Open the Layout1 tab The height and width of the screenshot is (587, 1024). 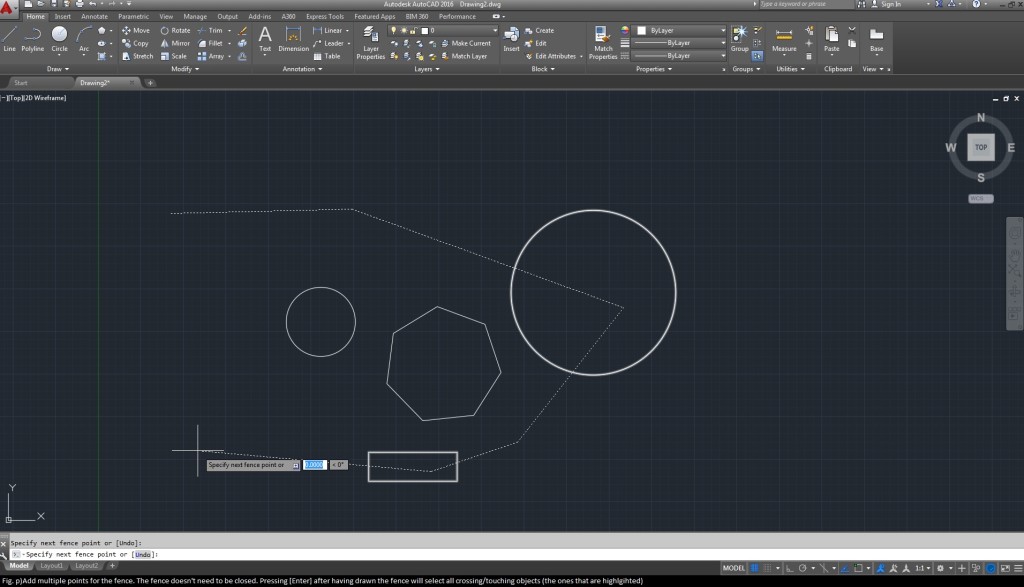51,566
